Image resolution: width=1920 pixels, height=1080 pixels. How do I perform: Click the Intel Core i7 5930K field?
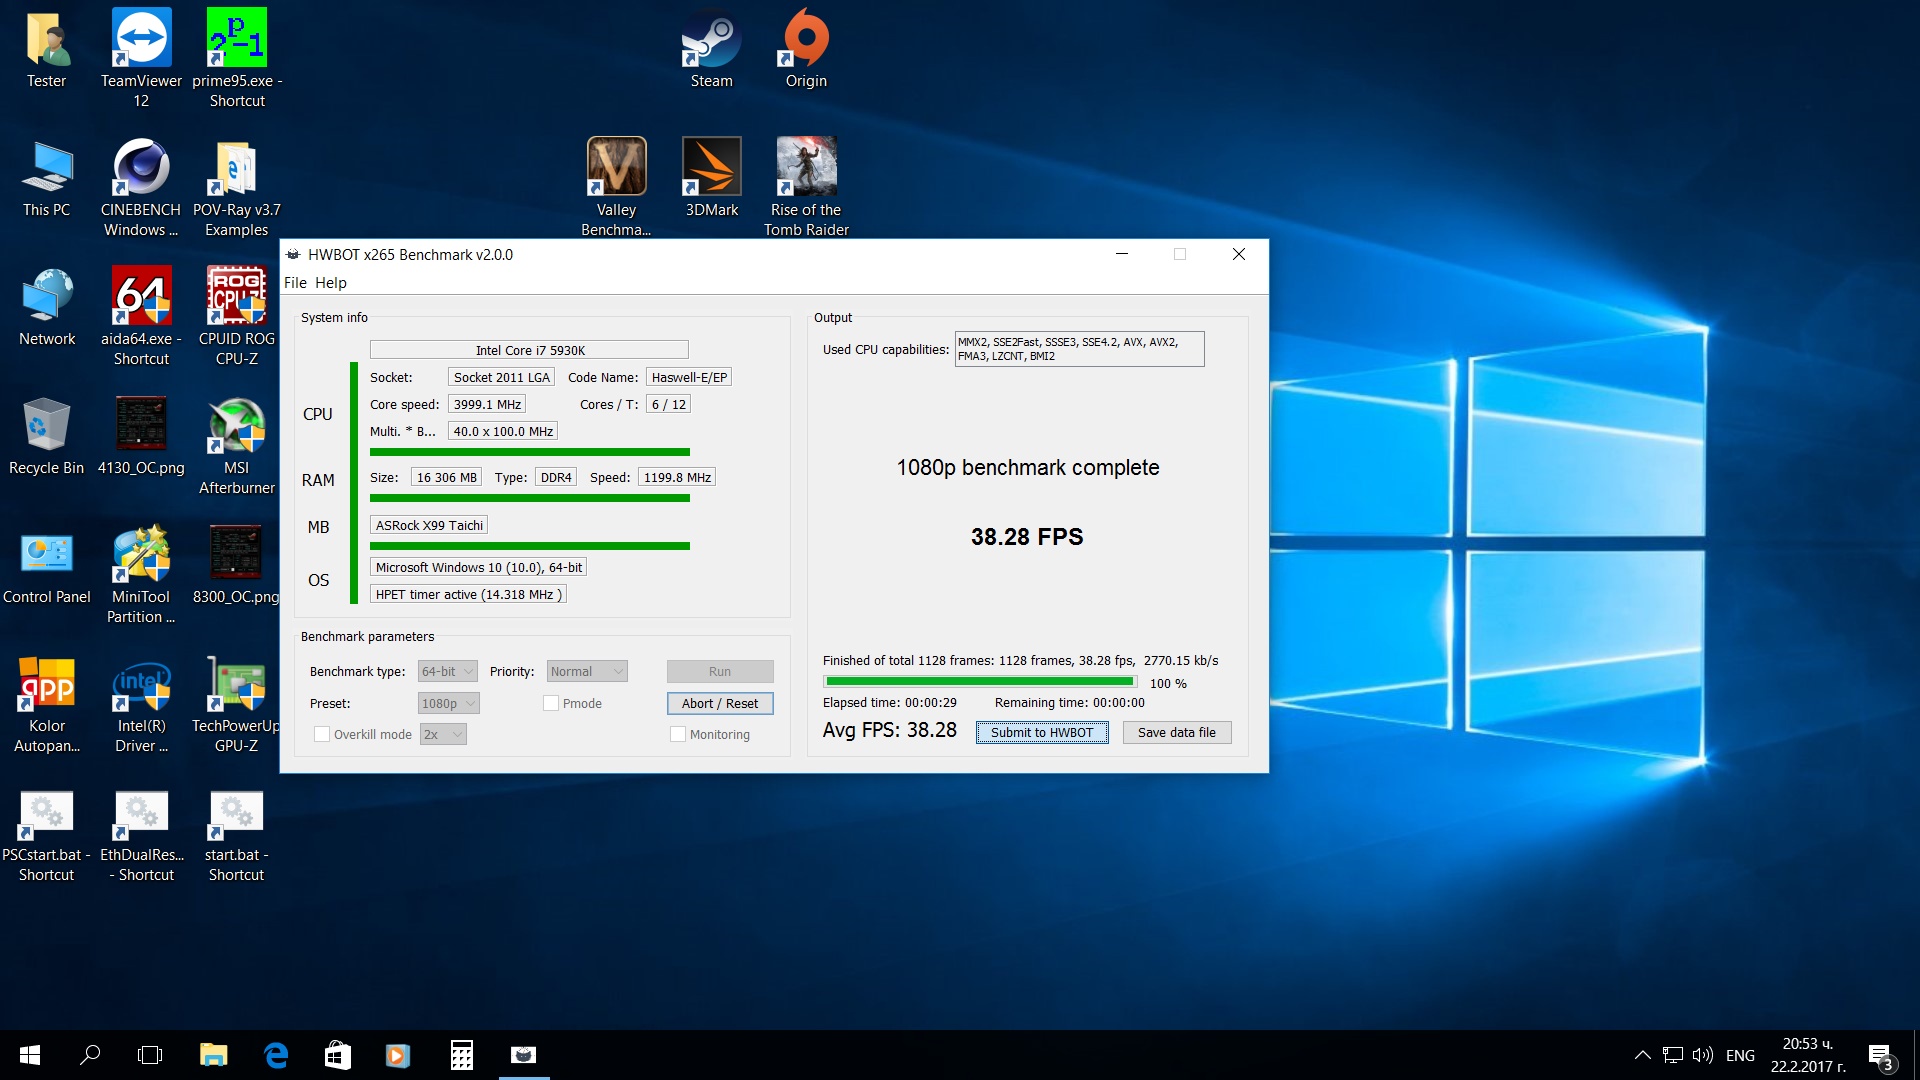point(529,350)
